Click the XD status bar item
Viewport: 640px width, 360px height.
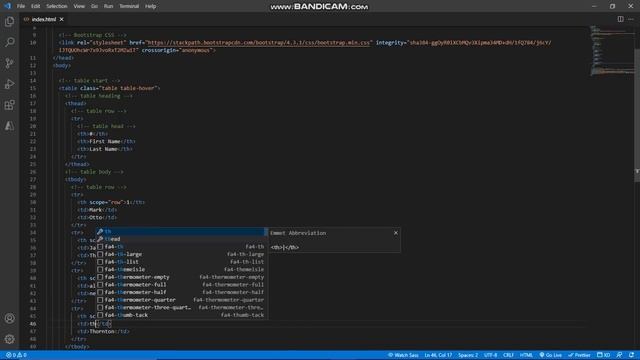[x=603, y=355]
